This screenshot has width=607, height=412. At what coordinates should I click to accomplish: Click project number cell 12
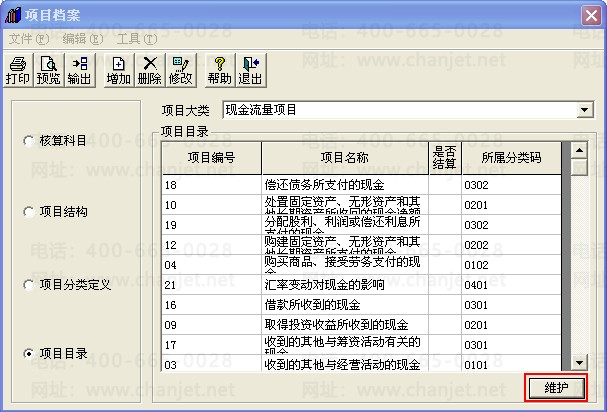(211, 245)
